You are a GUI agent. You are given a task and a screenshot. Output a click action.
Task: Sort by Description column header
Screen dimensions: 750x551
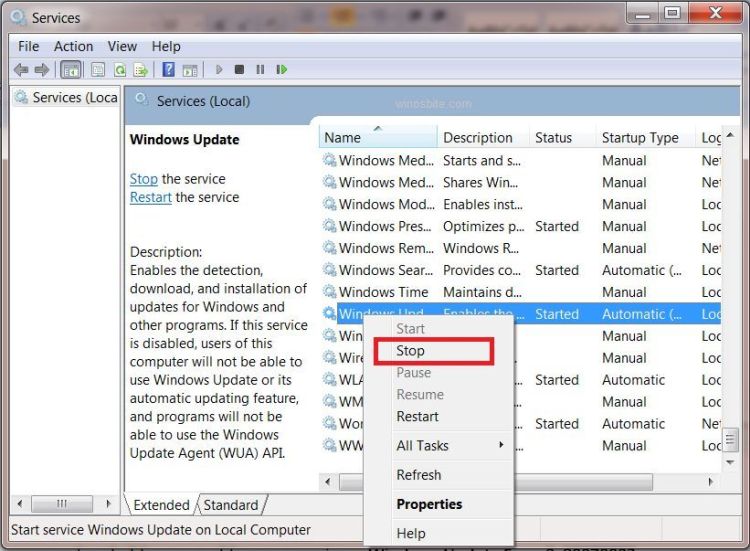click(x=483, y=138)
